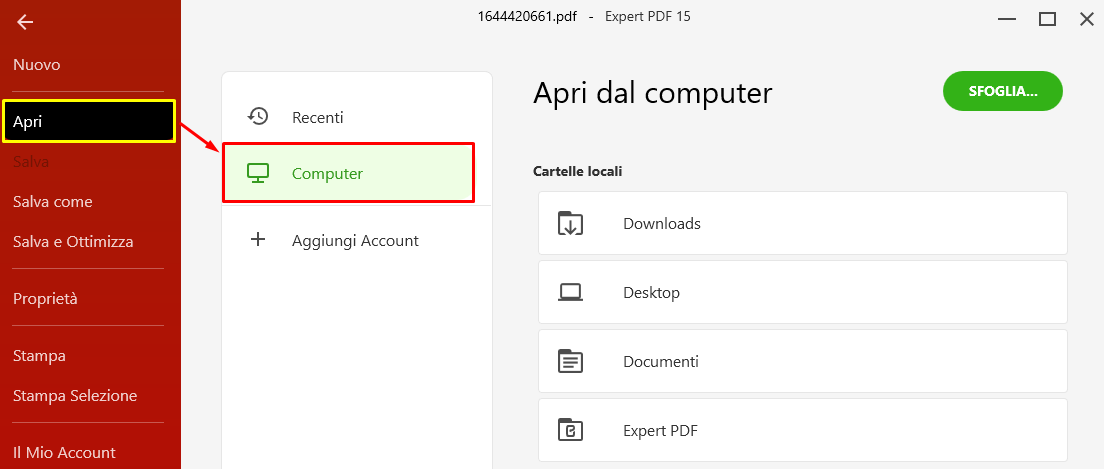Click the Computer monitor icon
Viewport: 1104px width, 469px height.
(258, 173)
